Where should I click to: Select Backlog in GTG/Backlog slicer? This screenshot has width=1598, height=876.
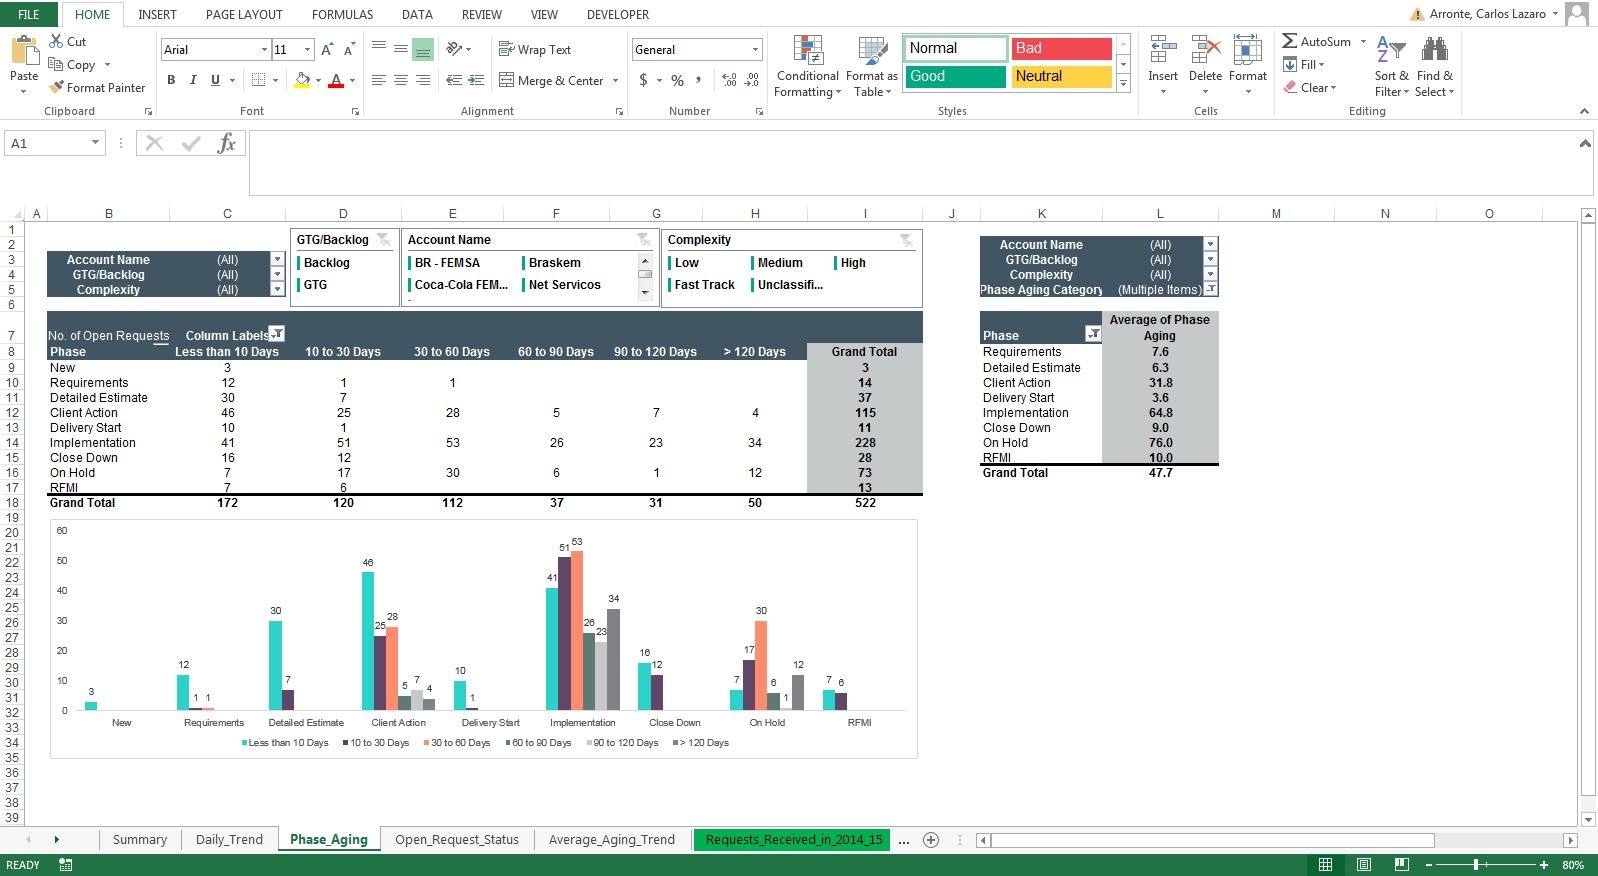coord(343,262)
